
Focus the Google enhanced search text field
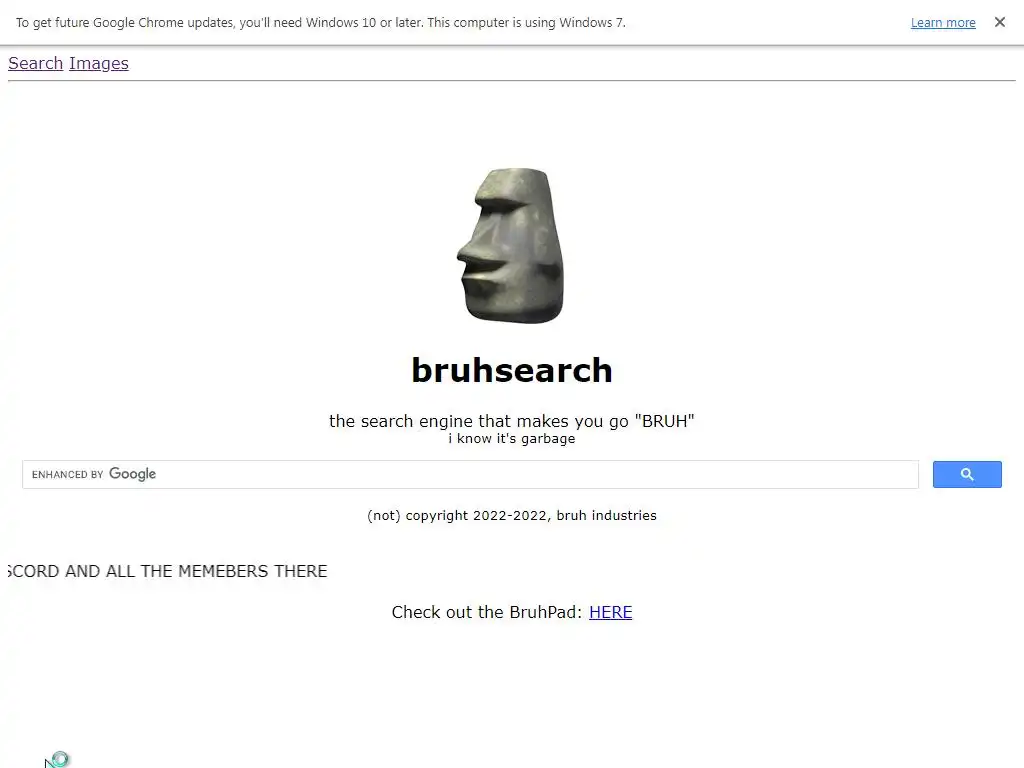click(470, 474)
